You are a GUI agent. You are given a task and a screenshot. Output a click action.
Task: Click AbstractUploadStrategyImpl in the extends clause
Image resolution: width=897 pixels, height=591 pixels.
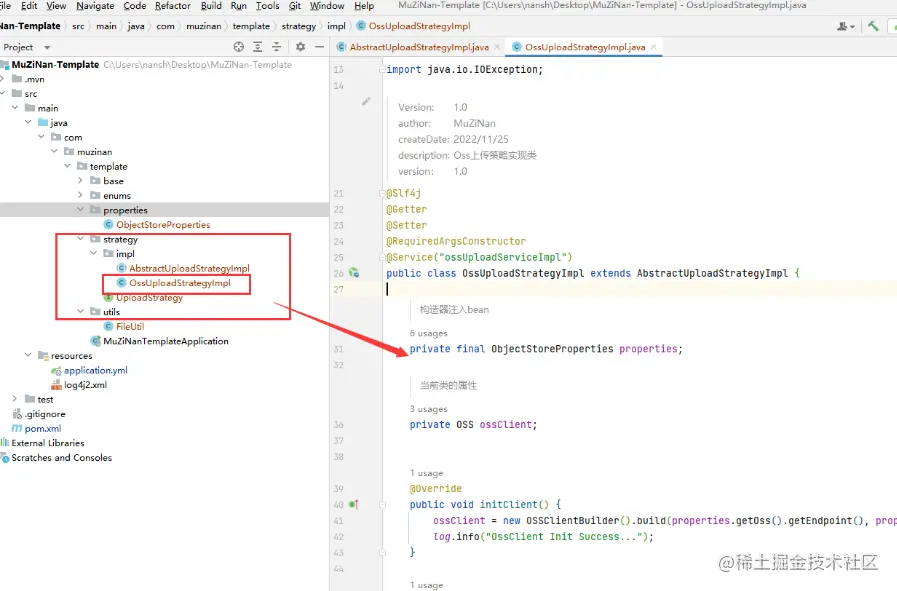pos(712,273)
